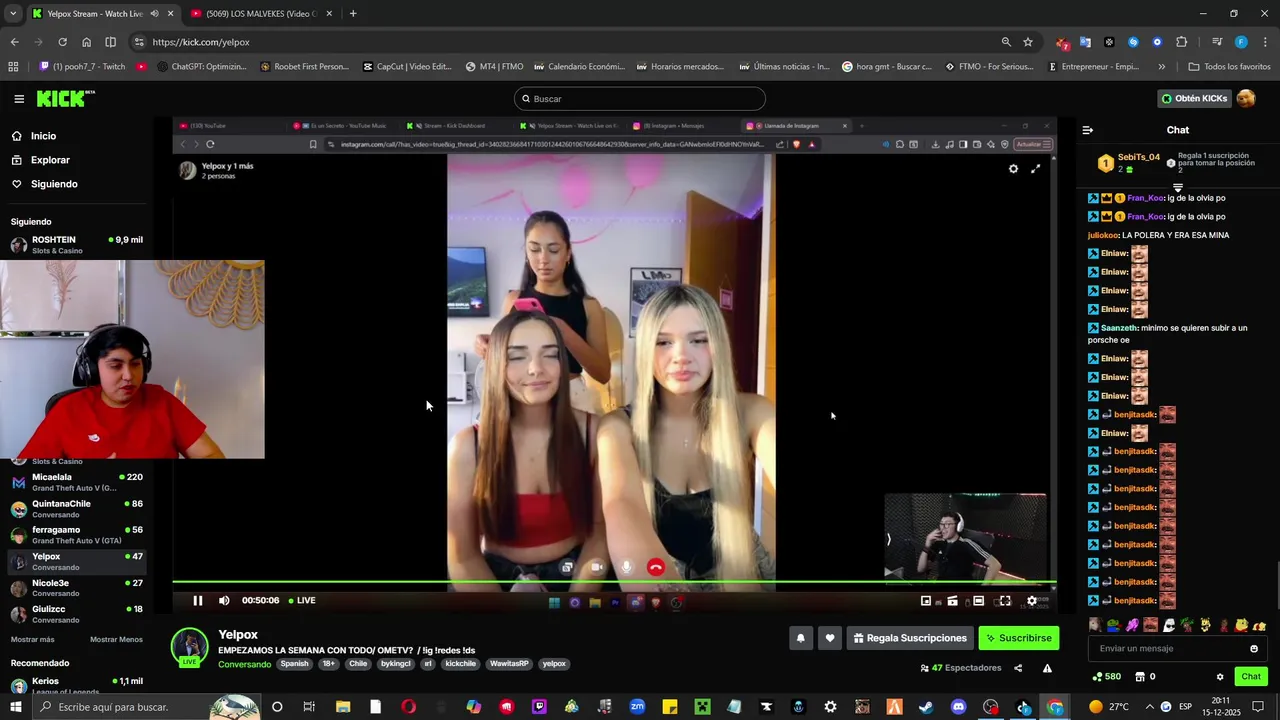Open Giulizcc channel in the sidebar

click(77, 614)
